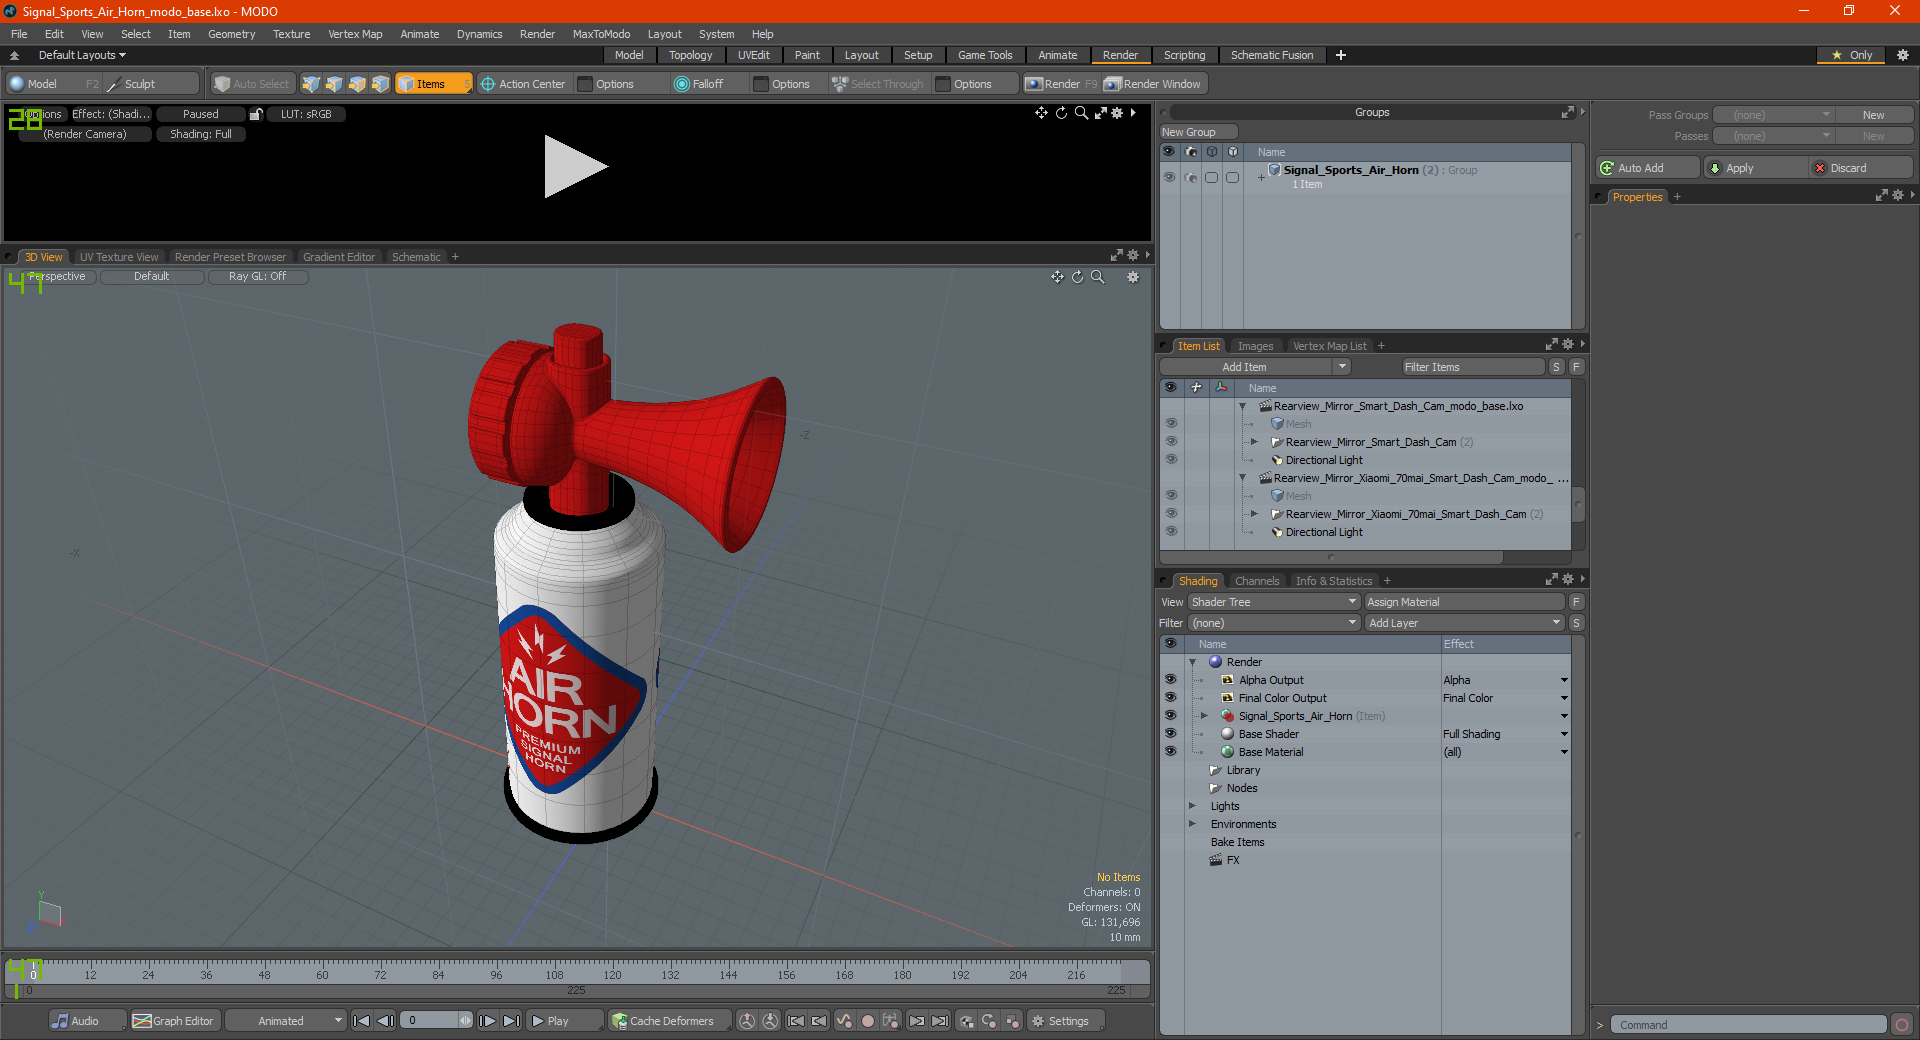The width and height of the screenshot is (1920, 1040).
Task: Open Graph Editor
Action: 174,1021
